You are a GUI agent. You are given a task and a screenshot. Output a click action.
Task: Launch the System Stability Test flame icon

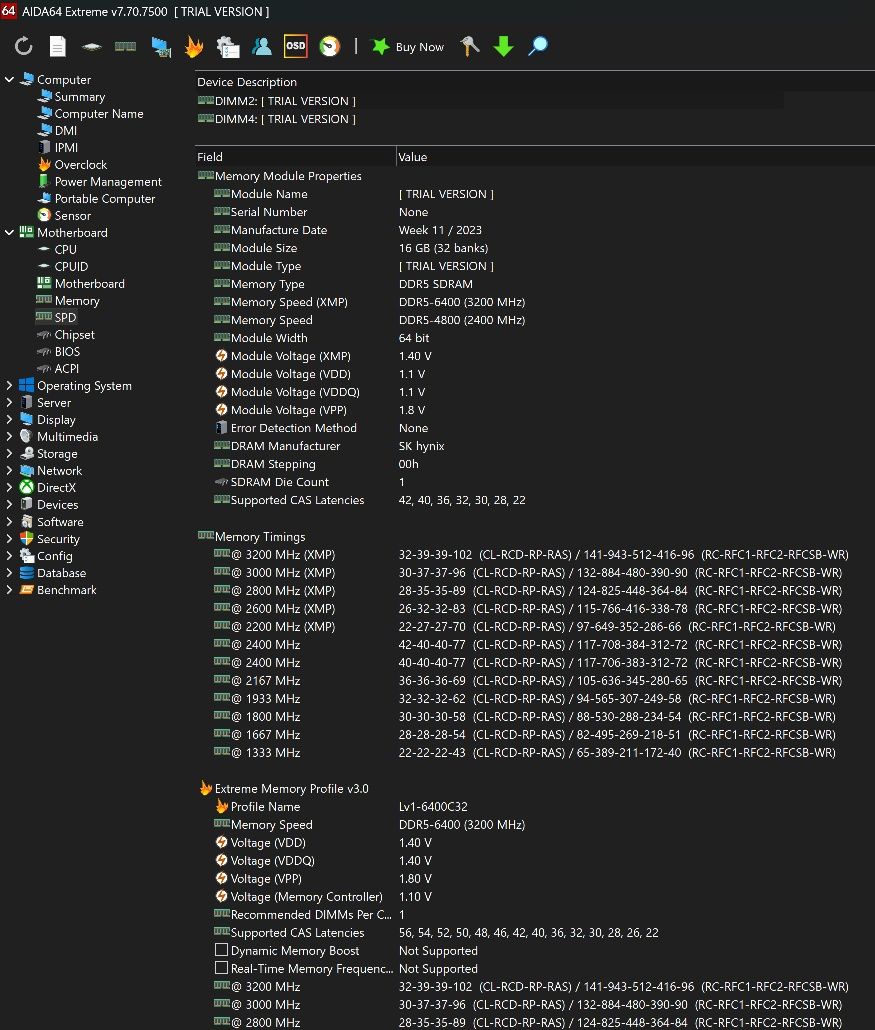[x=194, y=47]
